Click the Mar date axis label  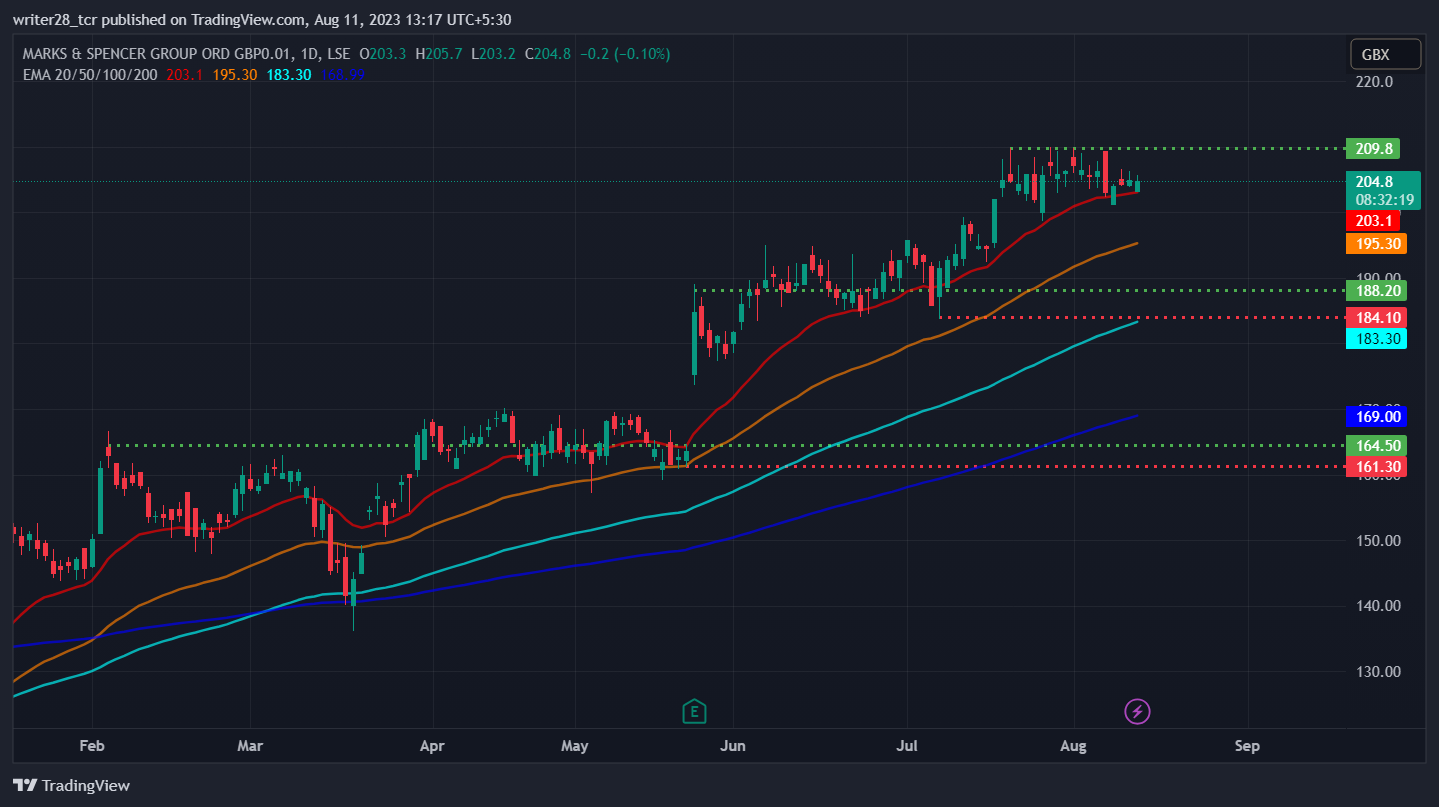pos(250,746)
